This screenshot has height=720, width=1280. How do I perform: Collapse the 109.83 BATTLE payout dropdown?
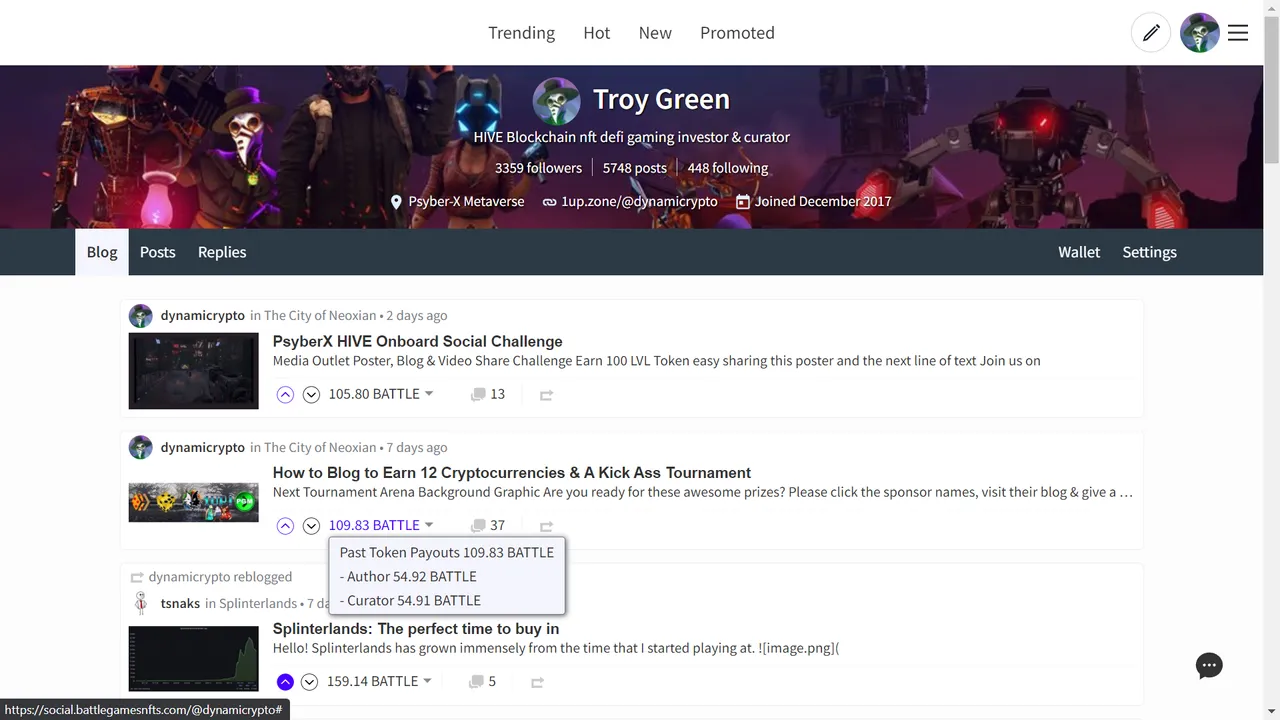pyautogui.click(x=381, y=525)
